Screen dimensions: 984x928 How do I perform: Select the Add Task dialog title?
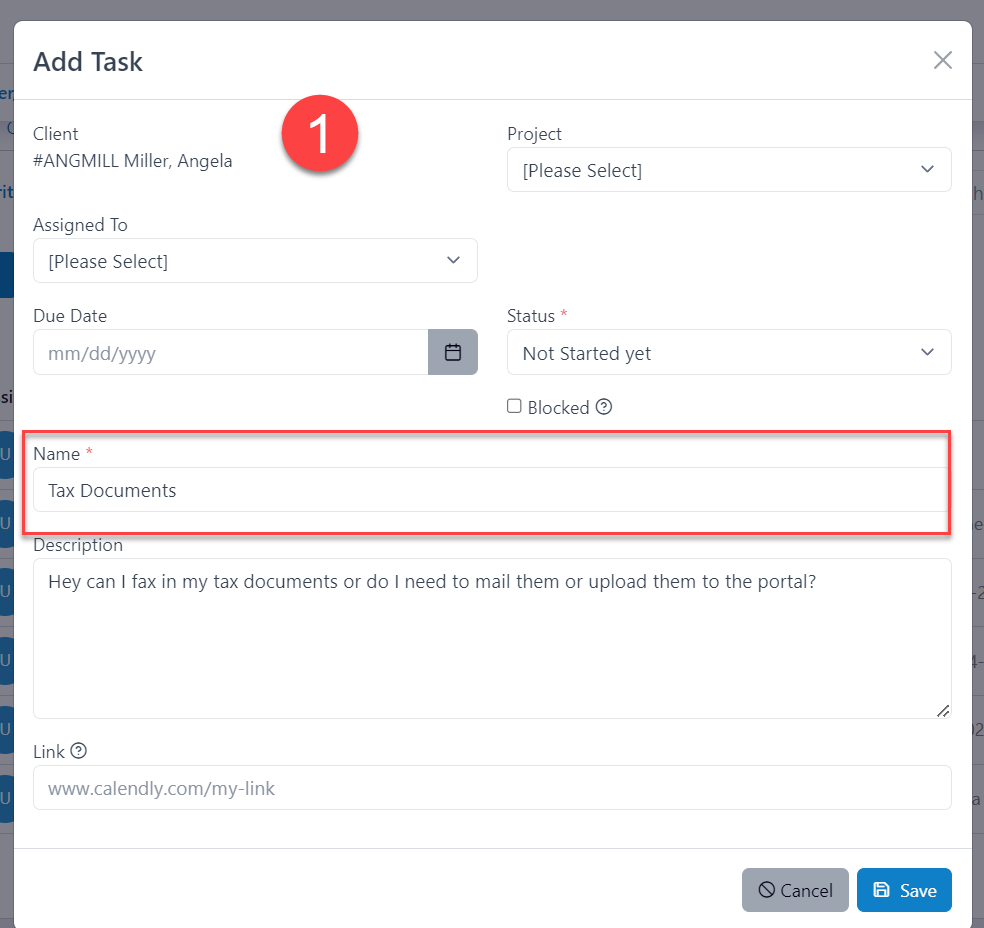(86, 61)
